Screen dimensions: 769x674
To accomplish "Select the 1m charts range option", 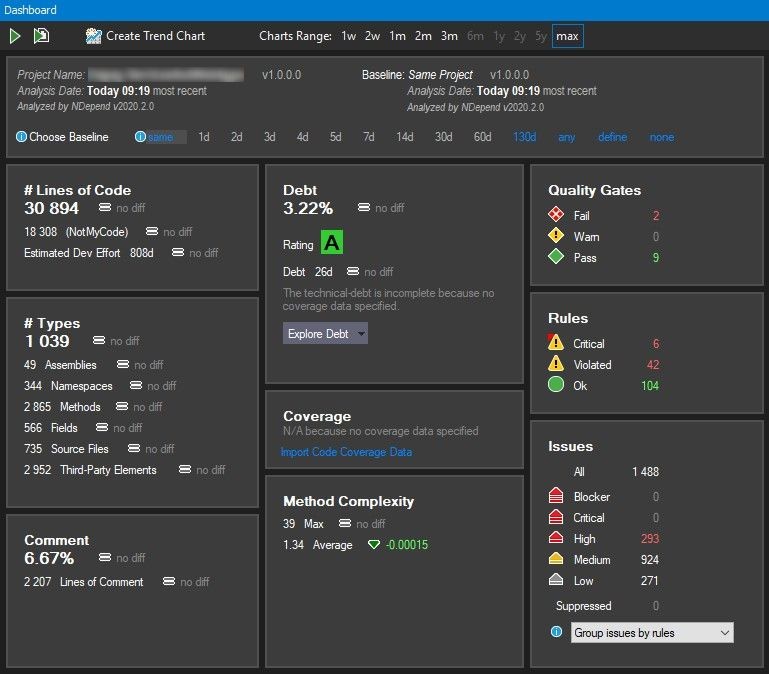I will click(x=397, y=36).
